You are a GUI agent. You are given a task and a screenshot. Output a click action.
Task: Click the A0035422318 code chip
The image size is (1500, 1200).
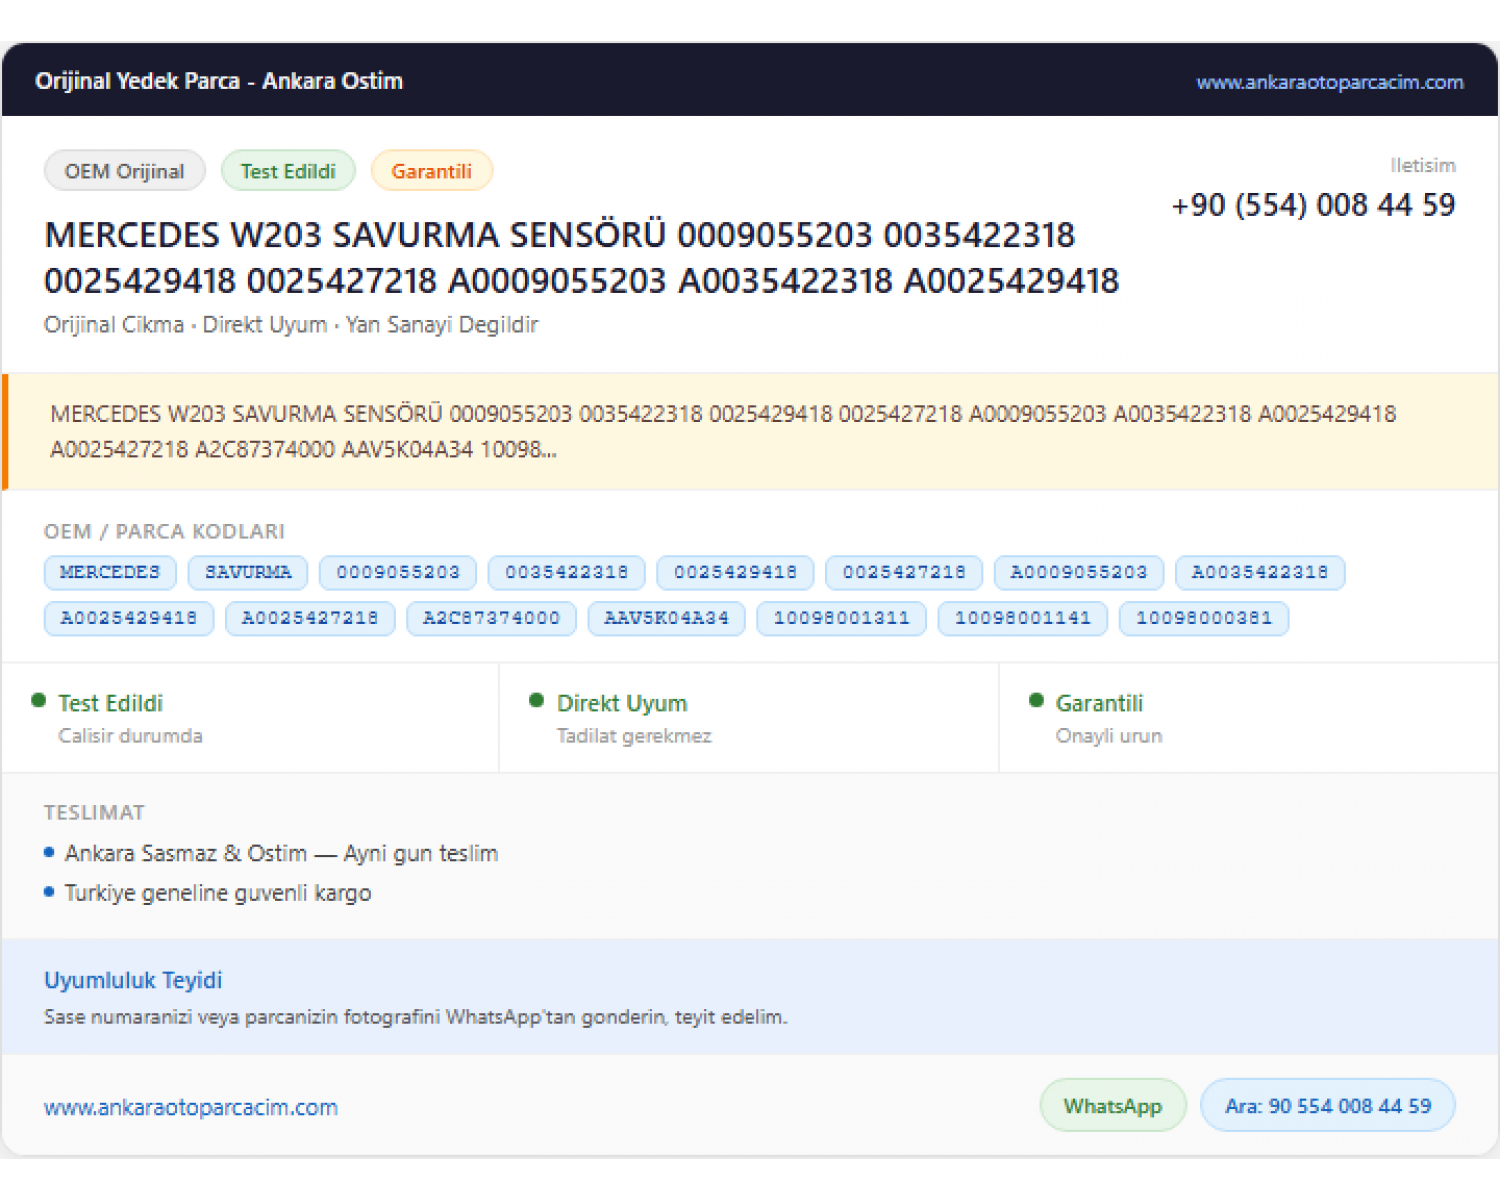pos(1260,572)
